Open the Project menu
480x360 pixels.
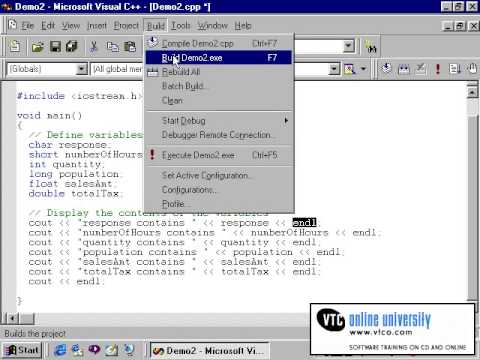point(126,26)
